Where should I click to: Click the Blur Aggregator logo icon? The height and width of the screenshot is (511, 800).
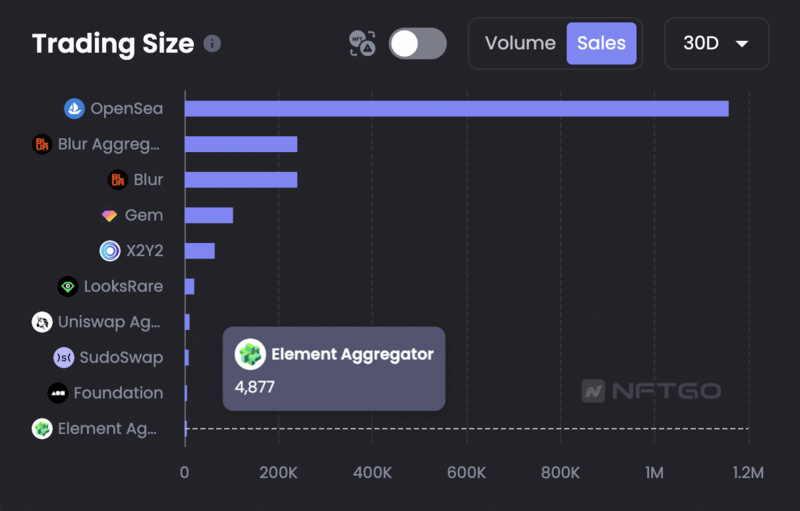[42, 144]
